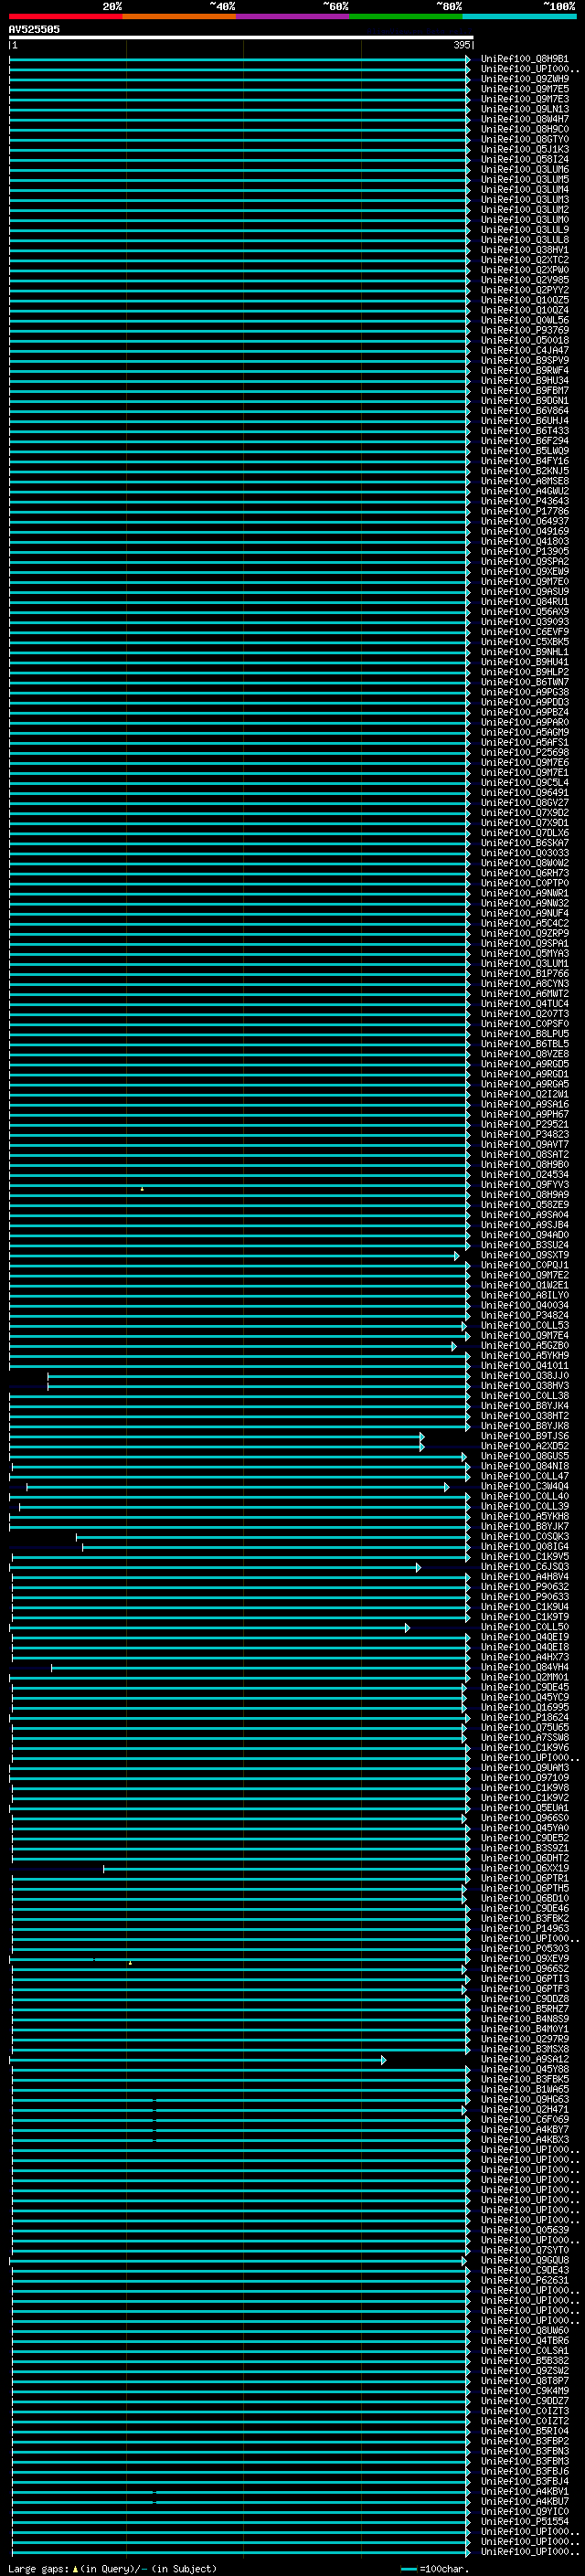Select hit label UniRef100_B9HU34

point(525,380)
